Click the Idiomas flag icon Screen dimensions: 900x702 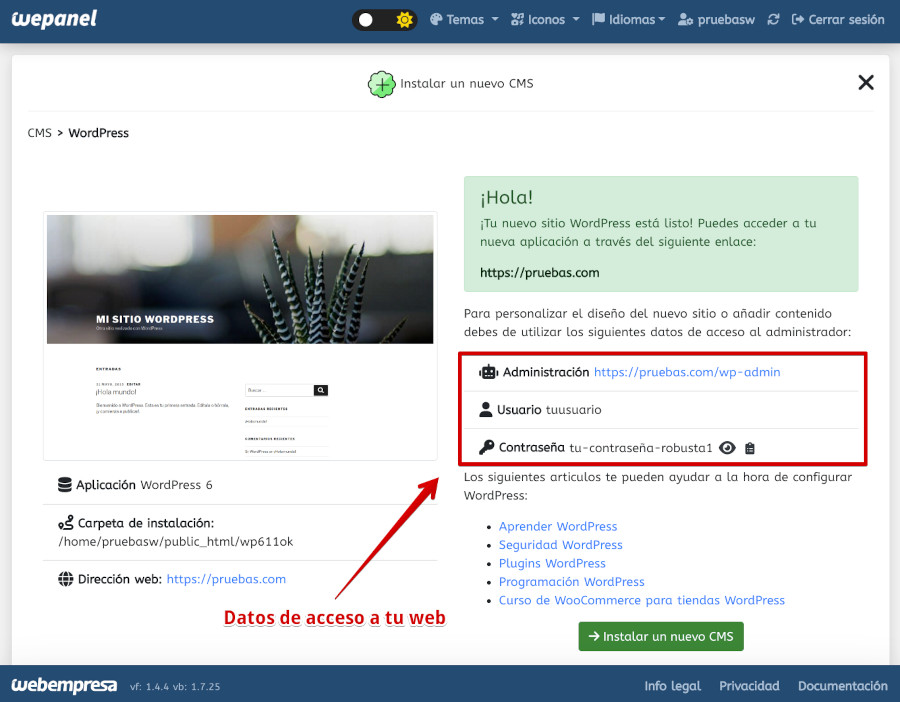(x=598, y=19)
